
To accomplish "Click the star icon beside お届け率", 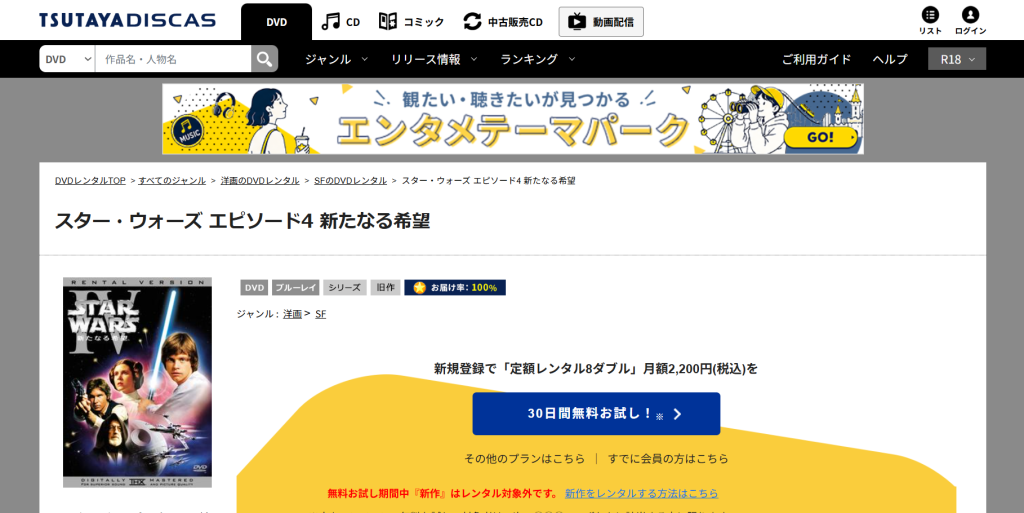I will 419,288.
